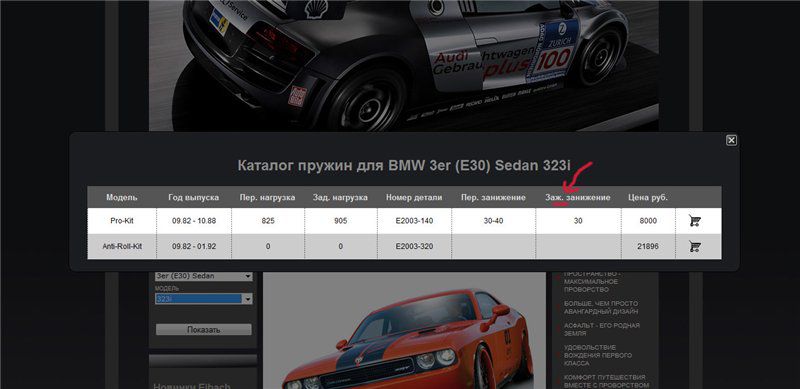The image size is (800, 389).
Task: Open the Audi race car banner image
Action: point(404,66)
